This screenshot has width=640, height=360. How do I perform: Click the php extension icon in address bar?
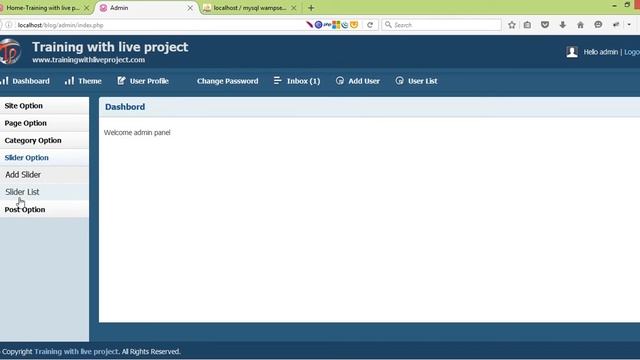(327, 25)
